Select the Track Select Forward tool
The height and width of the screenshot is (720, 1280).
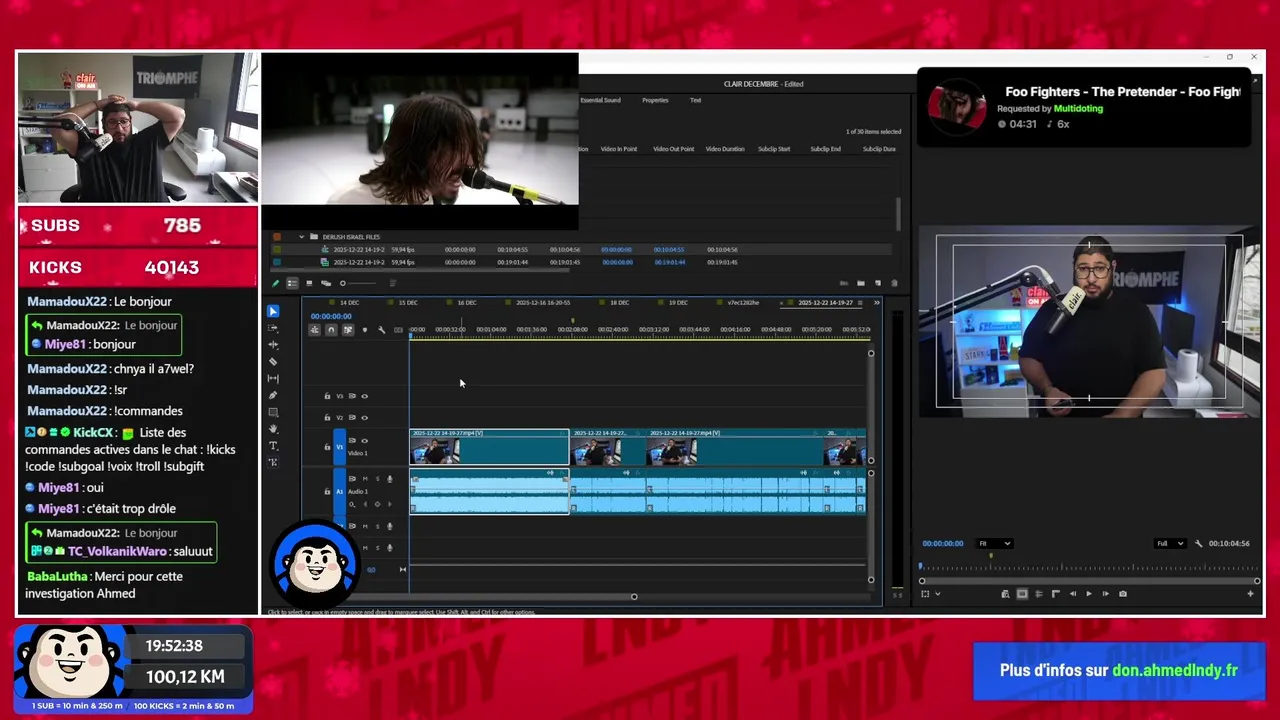click(273, 328)
